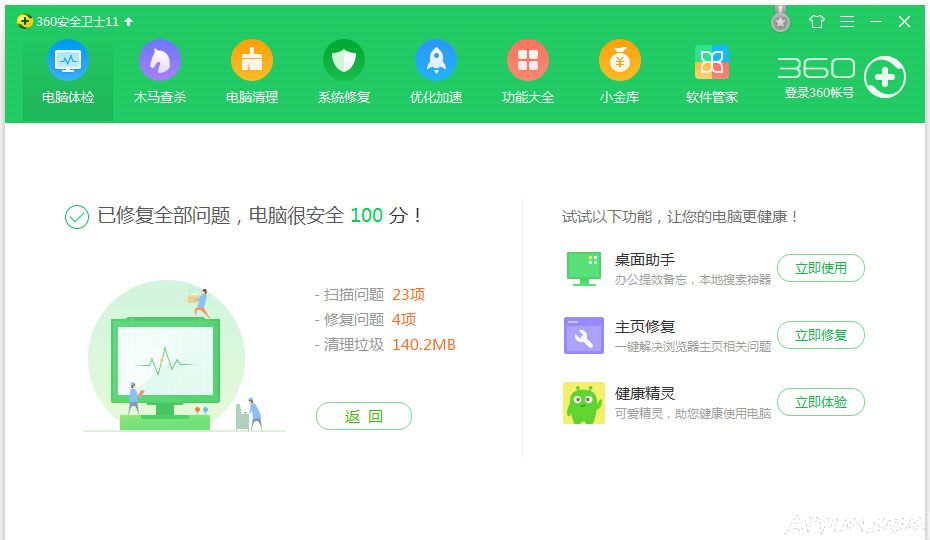Open the 木马查杀 trojan scan icon

(x=160, y=60)
